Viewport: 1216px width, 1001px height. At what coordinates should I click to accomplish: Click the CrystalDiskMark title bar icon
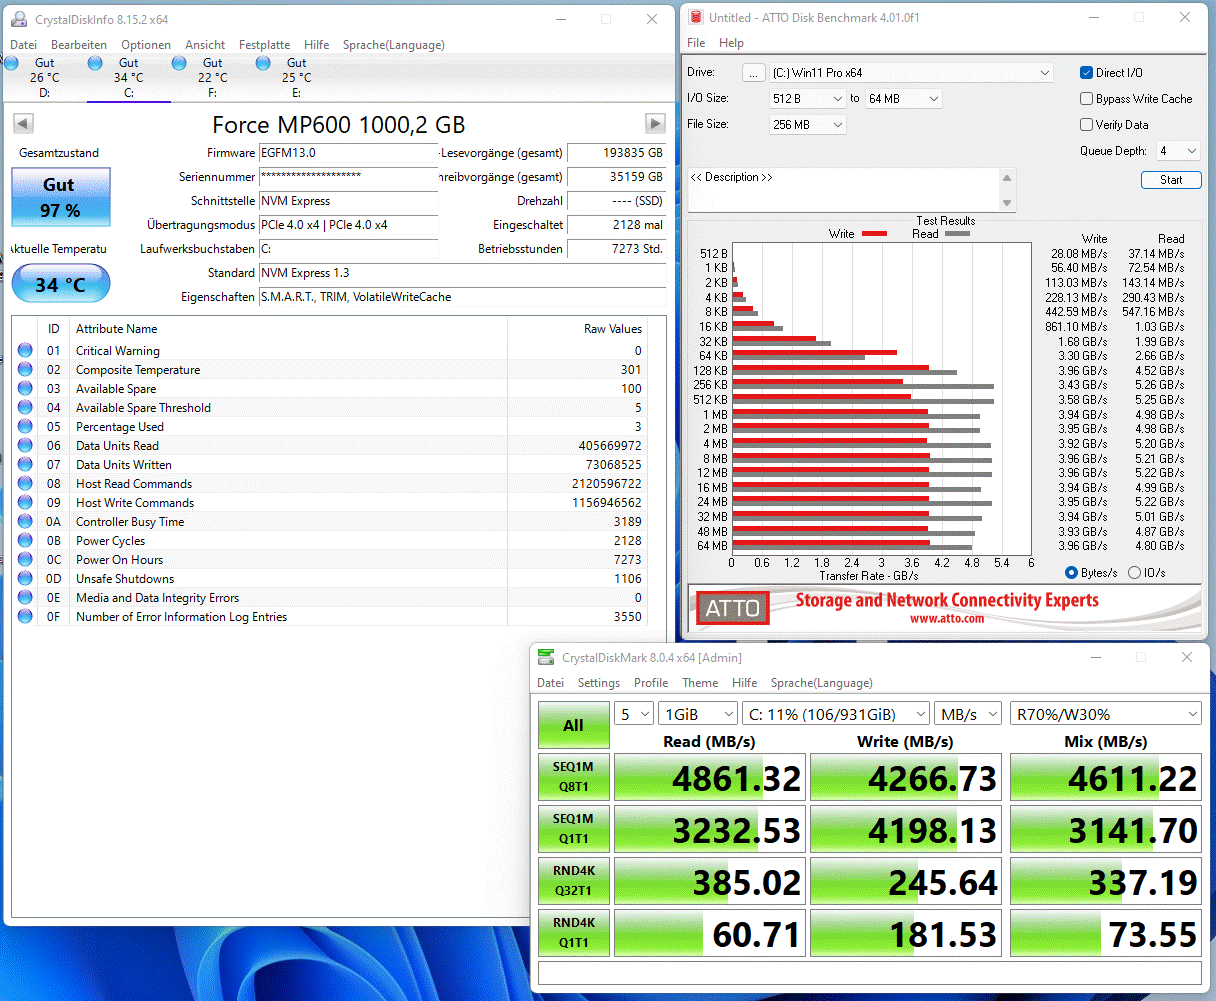pos(546,658)
